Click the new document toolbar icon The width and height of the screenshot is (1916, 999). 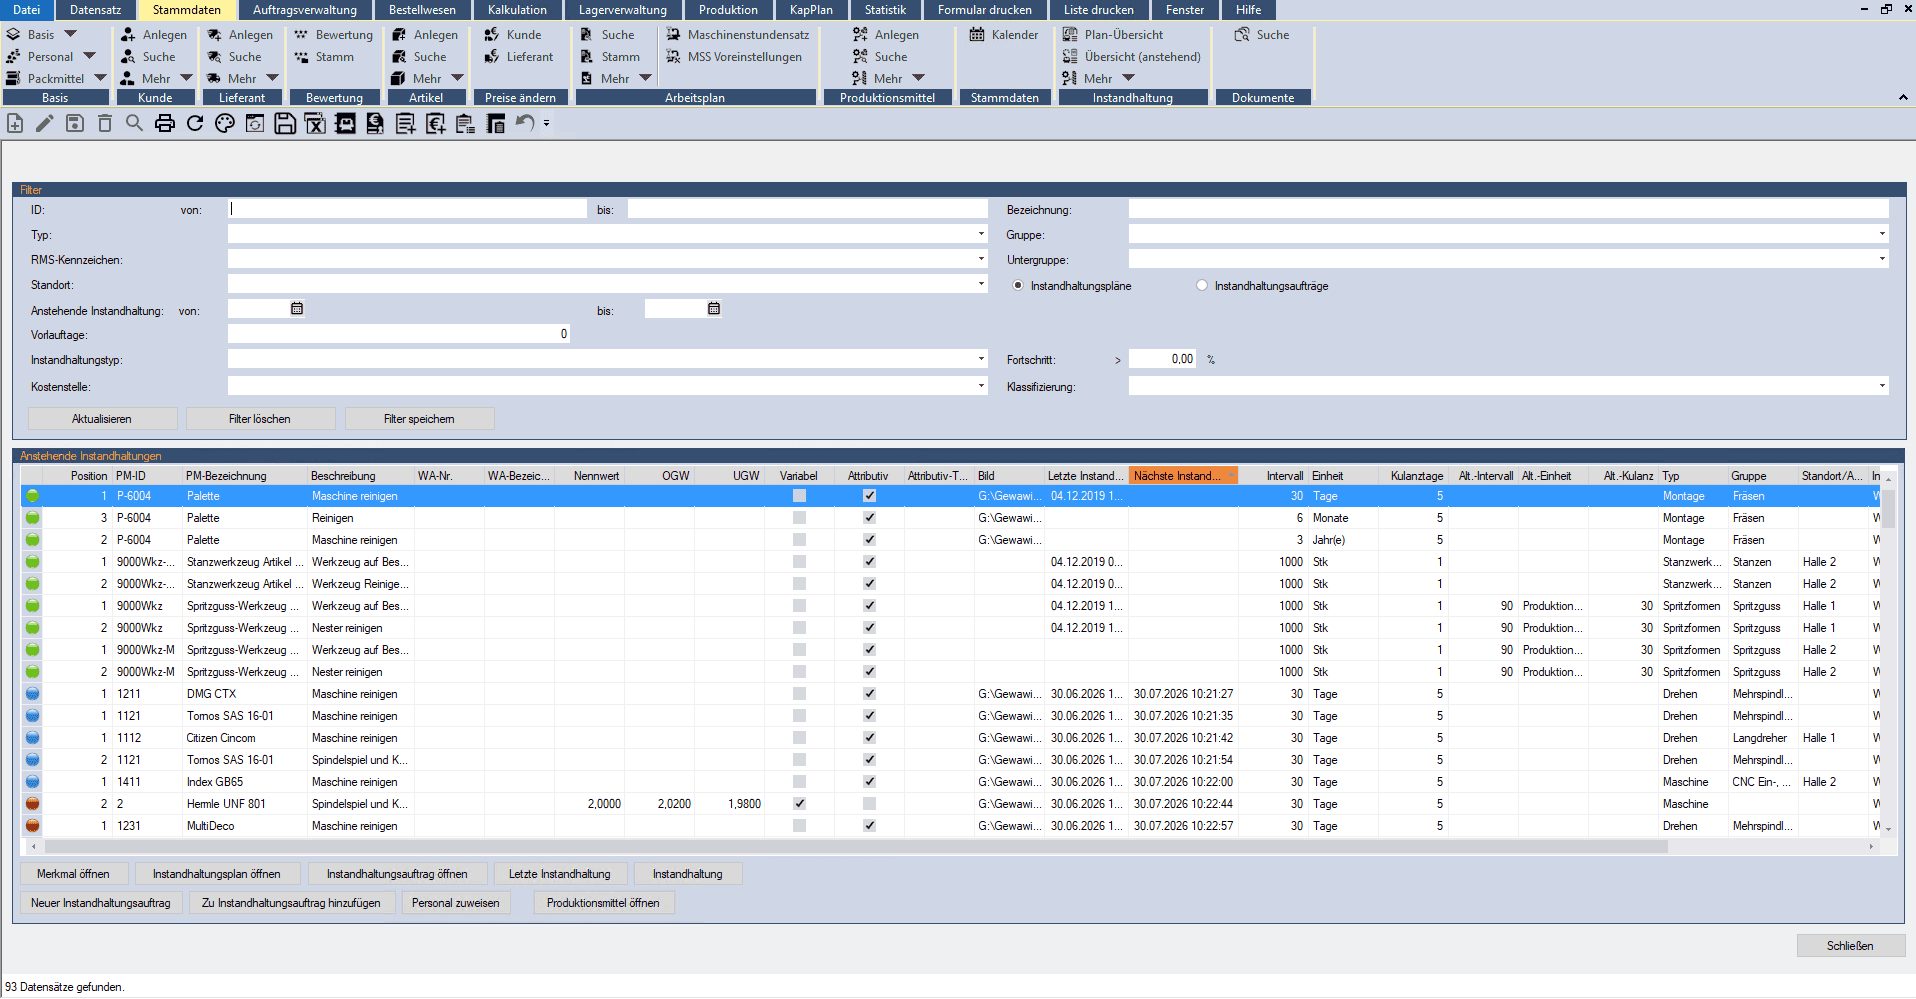point(15,123)
